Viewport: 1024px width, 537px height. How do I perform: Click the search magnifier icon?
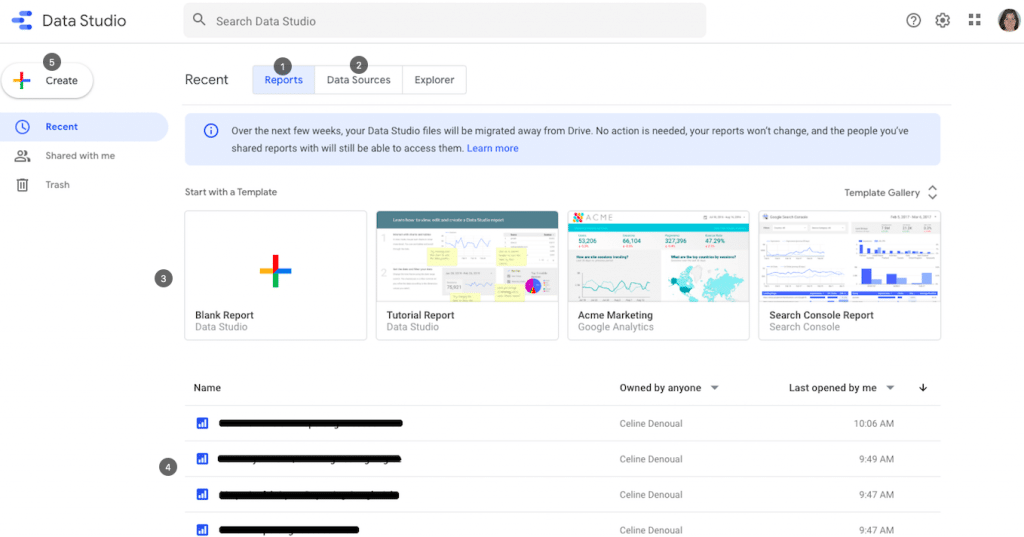coord(199,20)
